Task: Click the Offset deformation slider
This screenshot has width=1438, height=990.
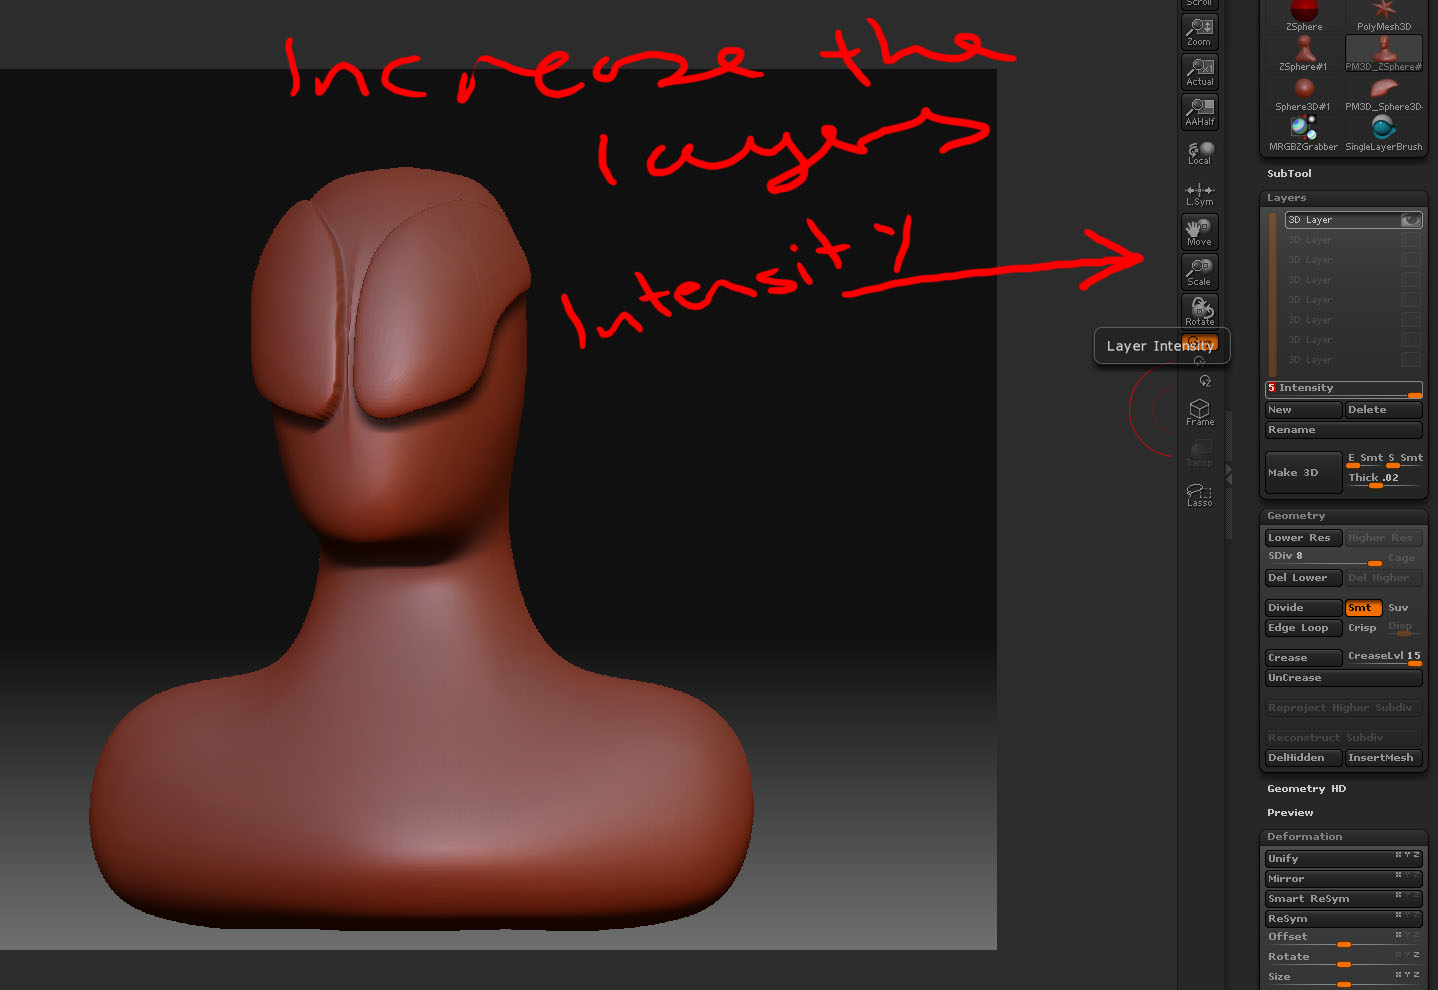Action: tap(1343, 938)
